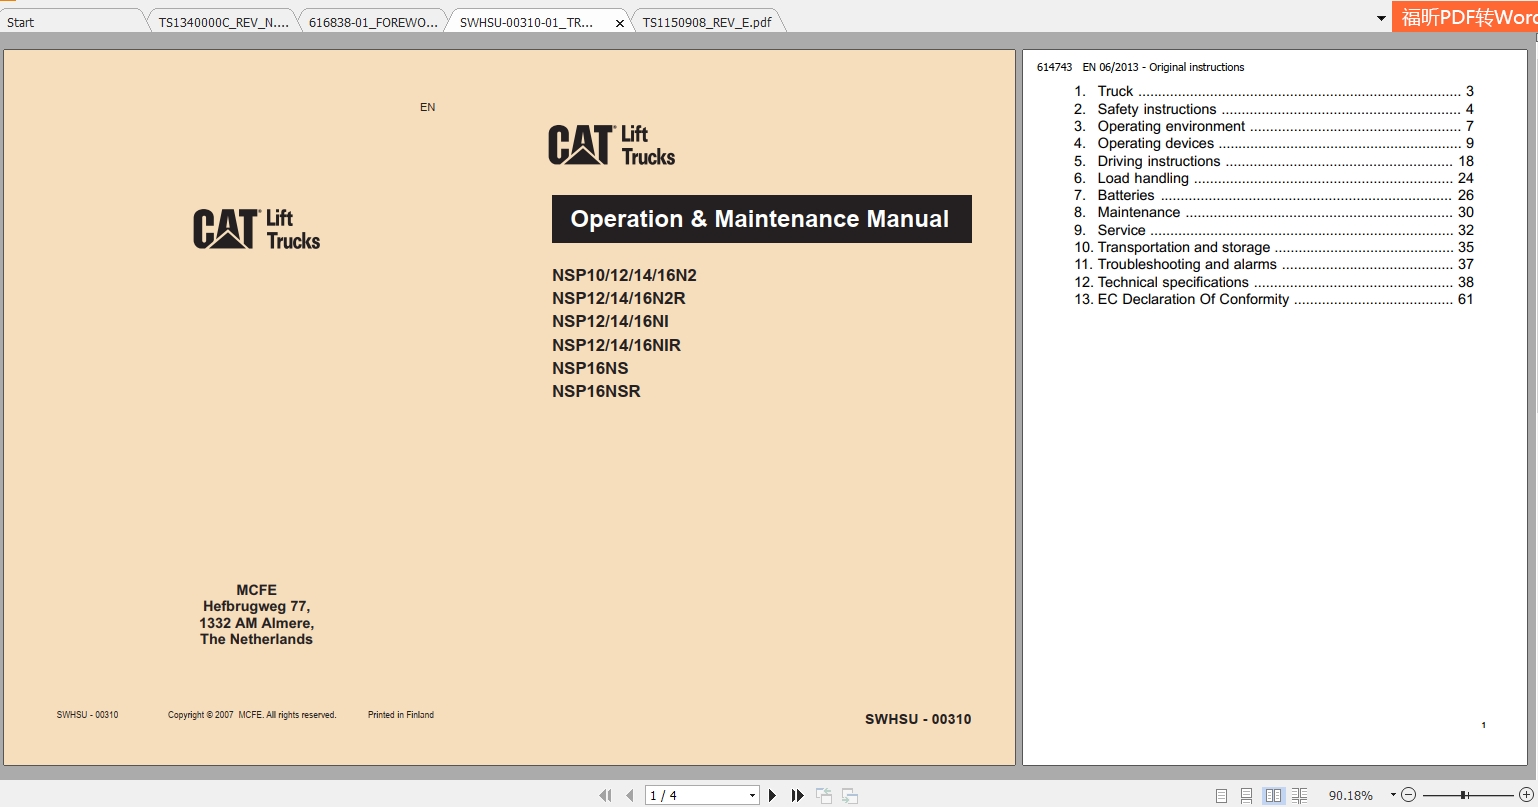
Task: Select the facing pages view icon
Action: coord(1273,794)
